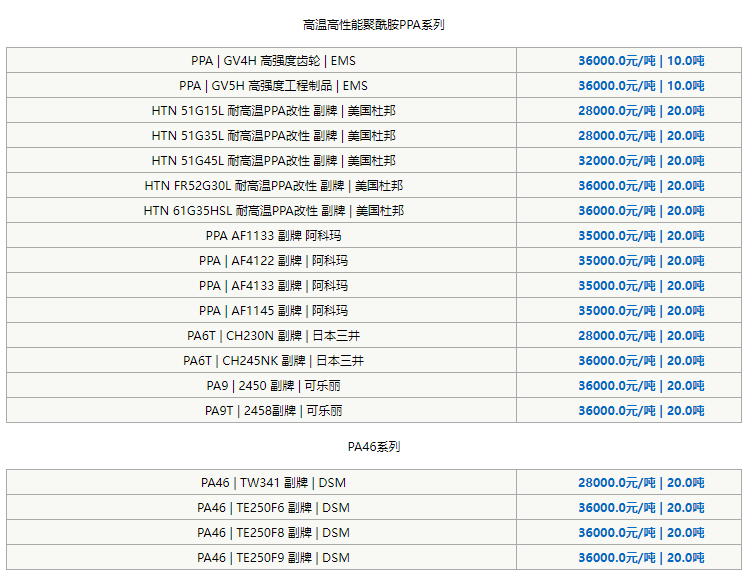
Task: Click PA6T CH230N 副牌 日本三井 product name
Action: tap(273, 335)
